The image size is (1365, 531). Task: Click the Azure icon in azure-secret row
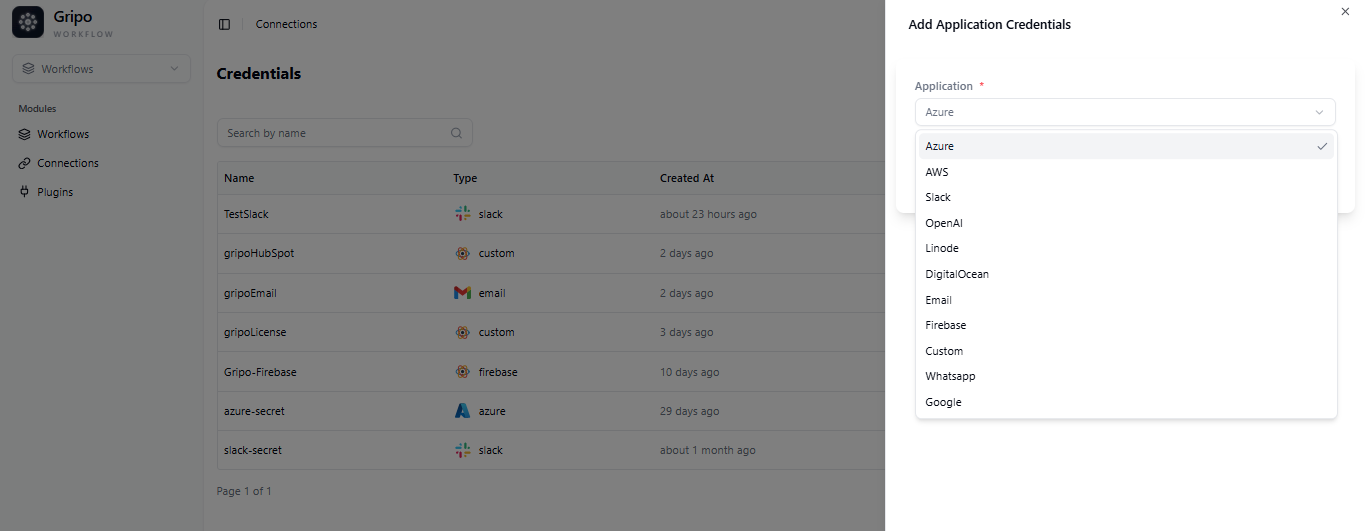point(462,411)
